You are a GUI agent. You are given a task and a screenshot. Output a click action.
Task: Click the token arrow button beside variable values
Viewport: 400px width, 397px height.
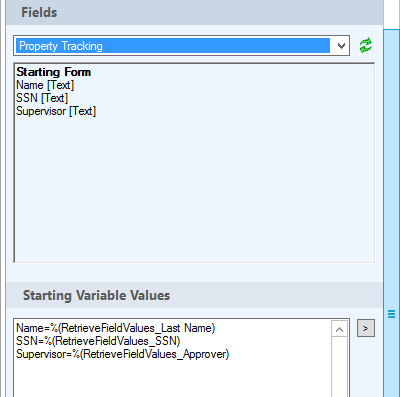[x=366, y=328]
